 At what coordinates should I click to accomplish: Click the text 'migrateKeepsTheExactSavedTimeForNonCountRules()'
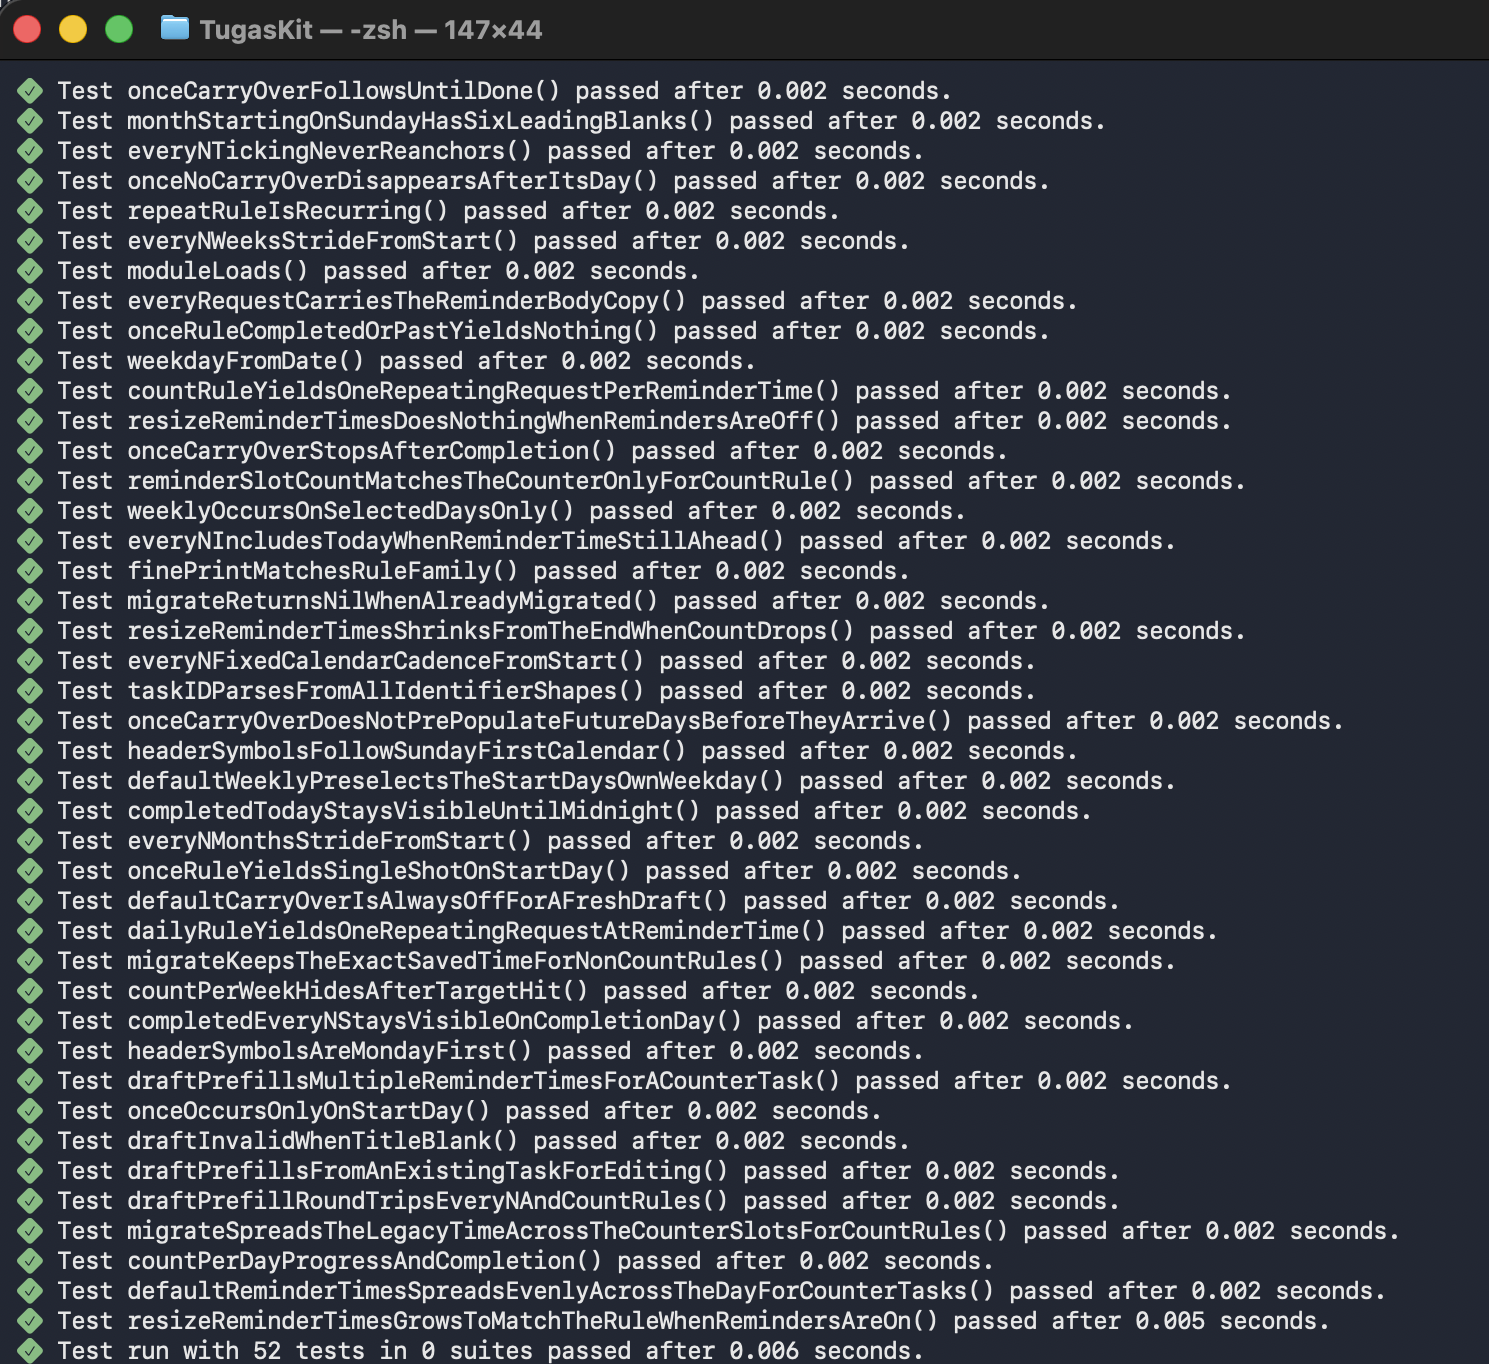pos(456,961)
